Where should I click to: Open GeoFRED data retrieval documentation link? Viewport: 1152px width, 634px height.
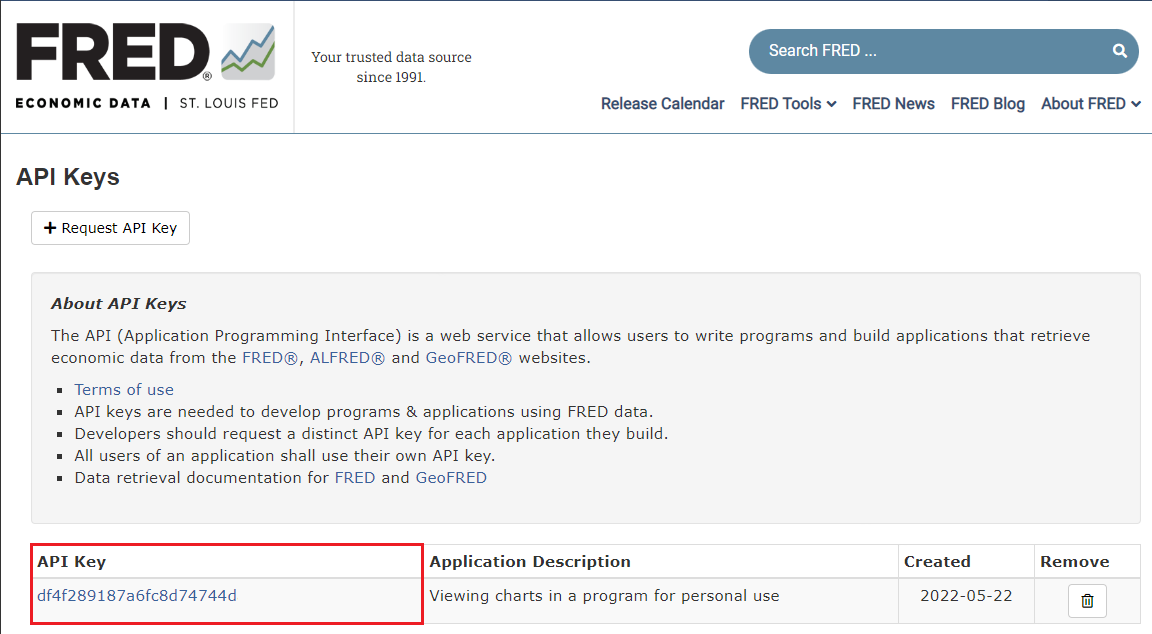pyautogui.click(x=451, y=478)
